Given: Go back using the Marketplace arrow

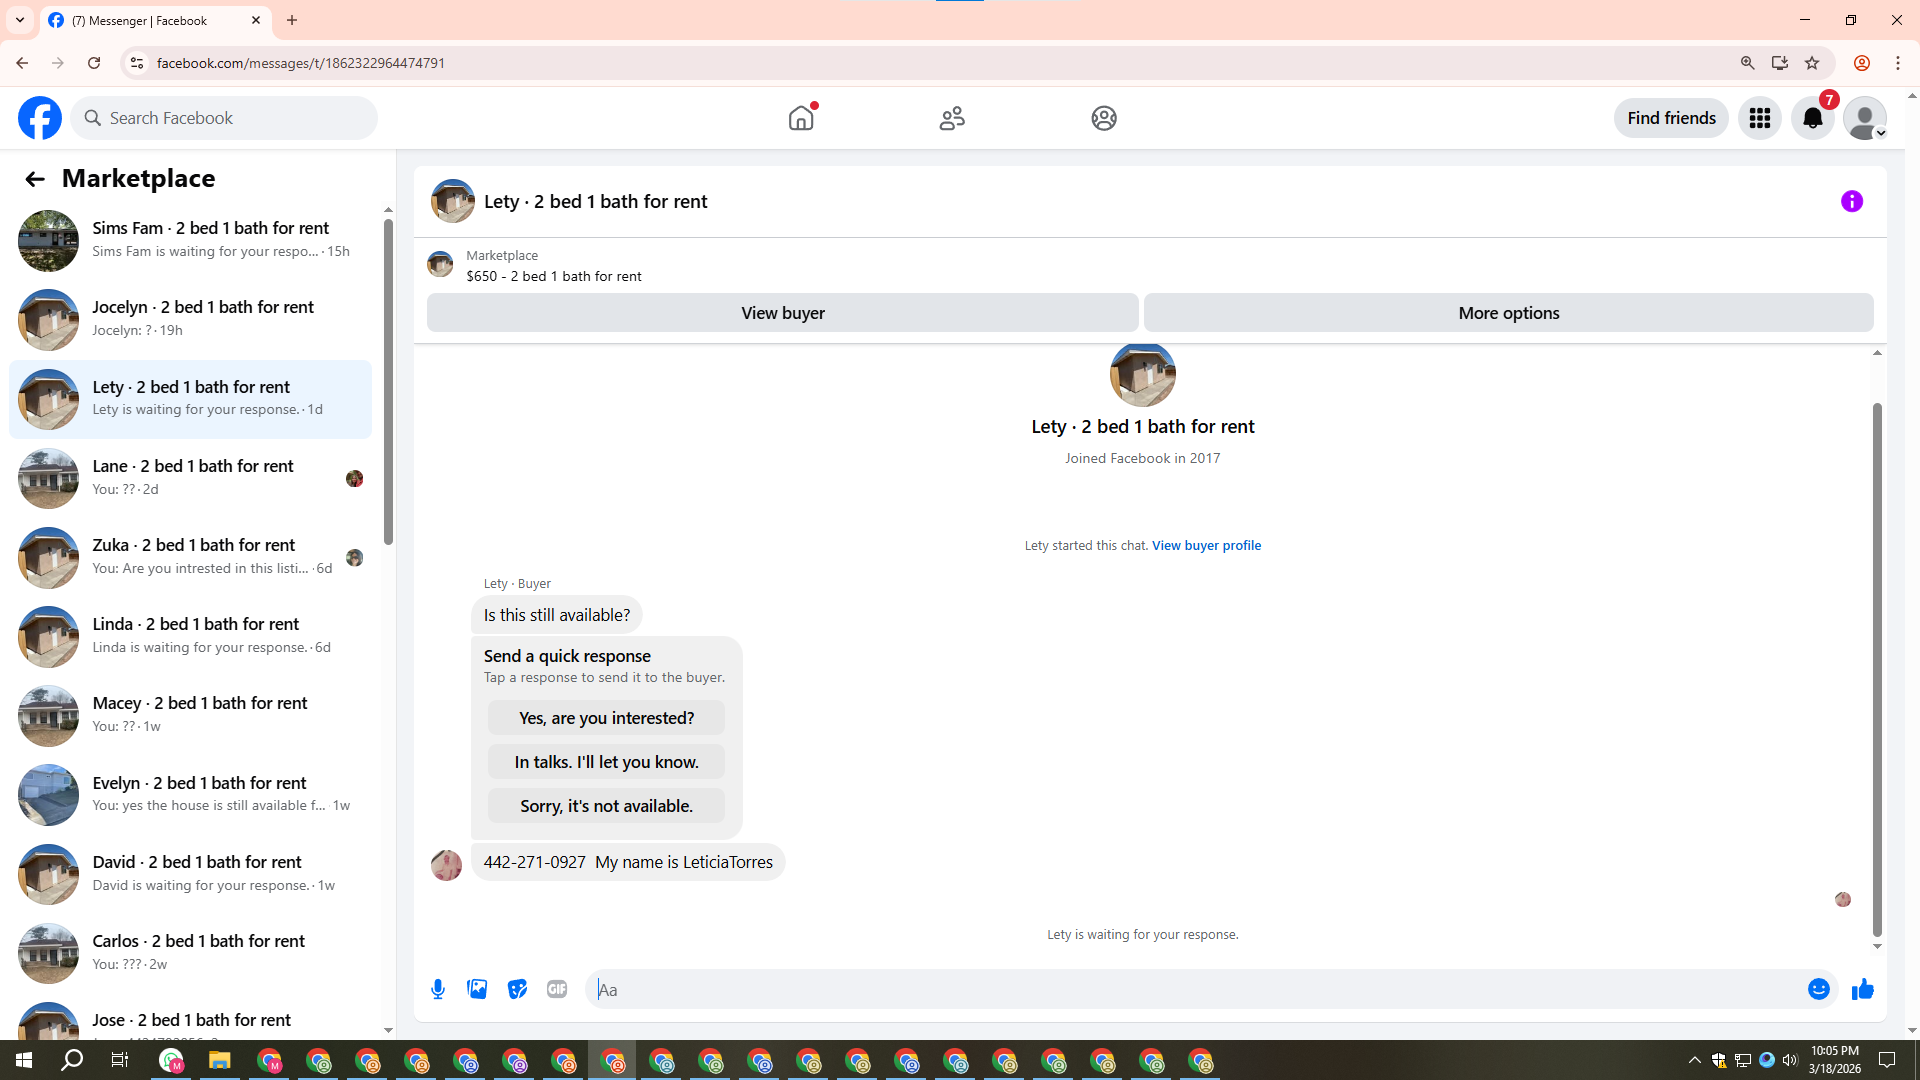Looking at the screenshot, I should pos(35,179).
